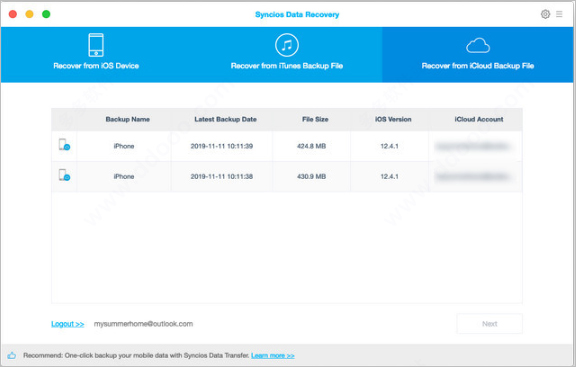Click 12.4.1 version in 430.9 MB row
576x367 pixels.
pos(389,176)
